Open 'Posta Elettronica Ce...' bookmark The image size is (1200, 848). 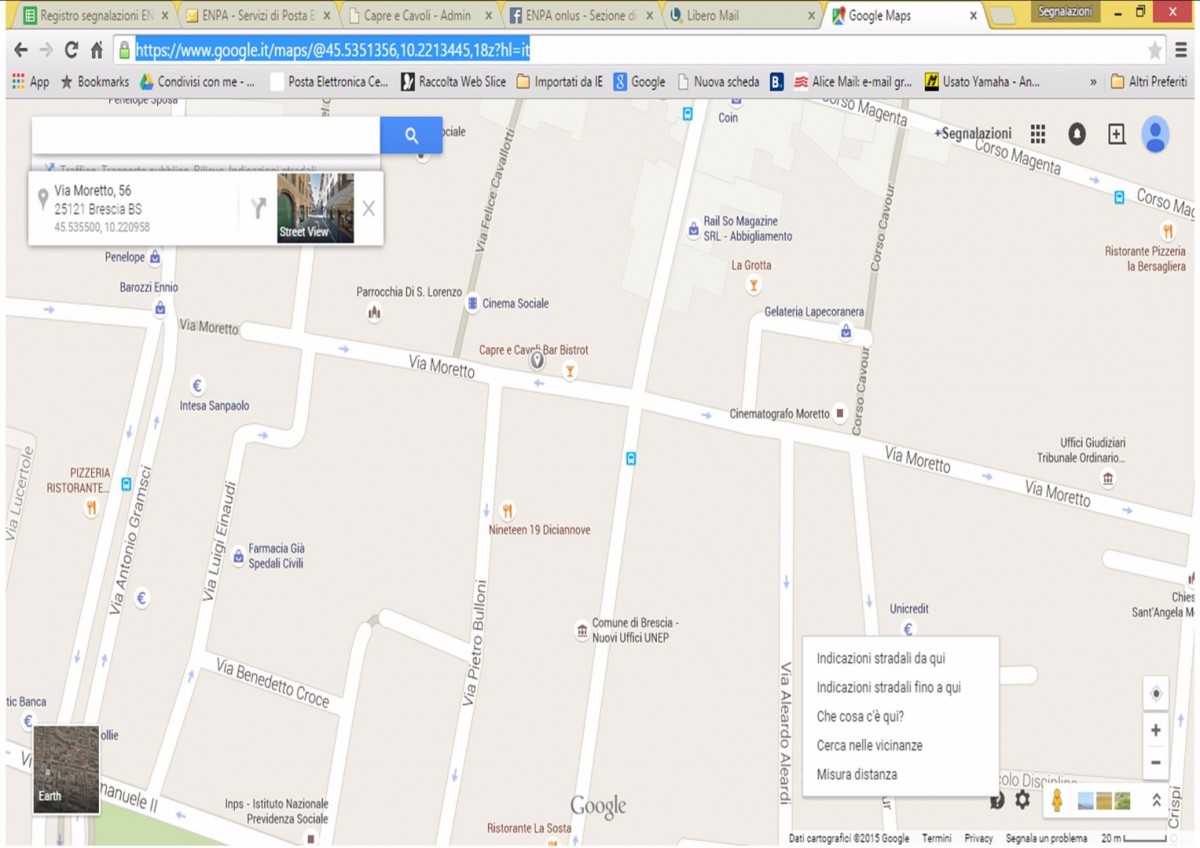[329, 82]
